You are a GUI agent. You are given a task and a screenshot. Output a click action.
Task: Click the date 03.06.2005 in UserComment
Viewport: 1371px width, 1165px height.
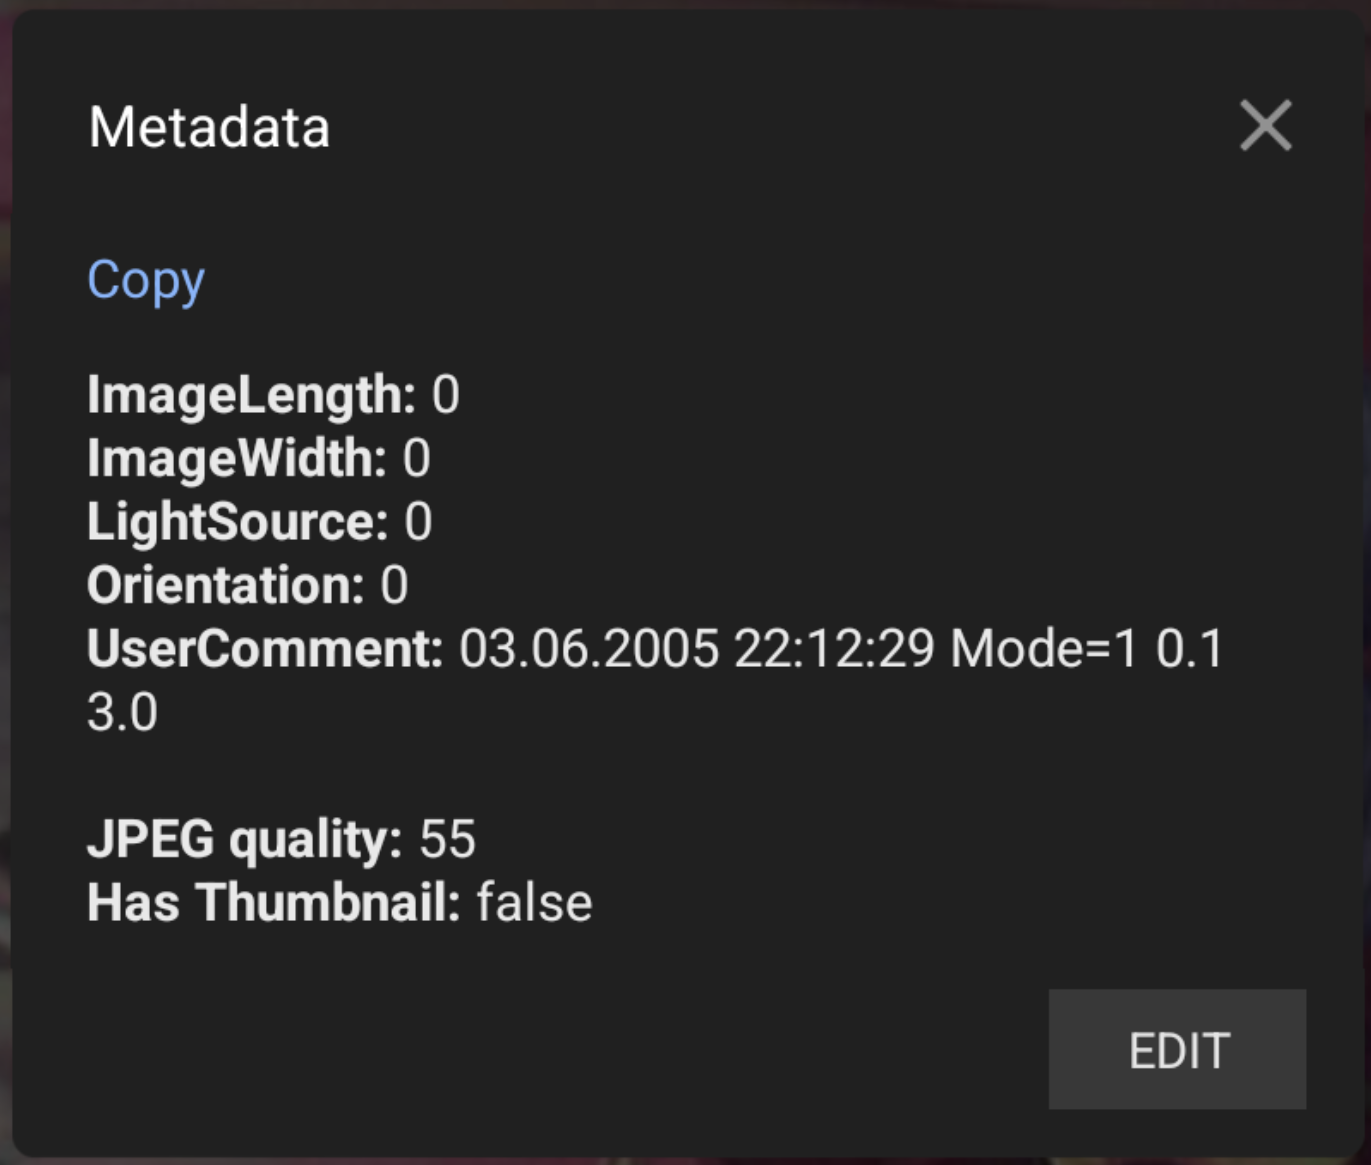(589, 649)
